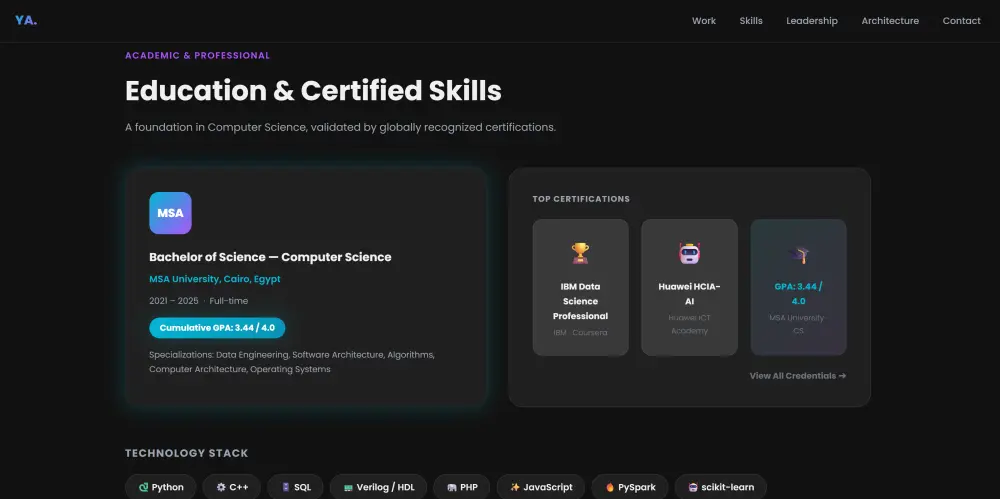Click the MSA University CS subtitle
This screenshot has width=1000, height=499.
coord(798,324)
